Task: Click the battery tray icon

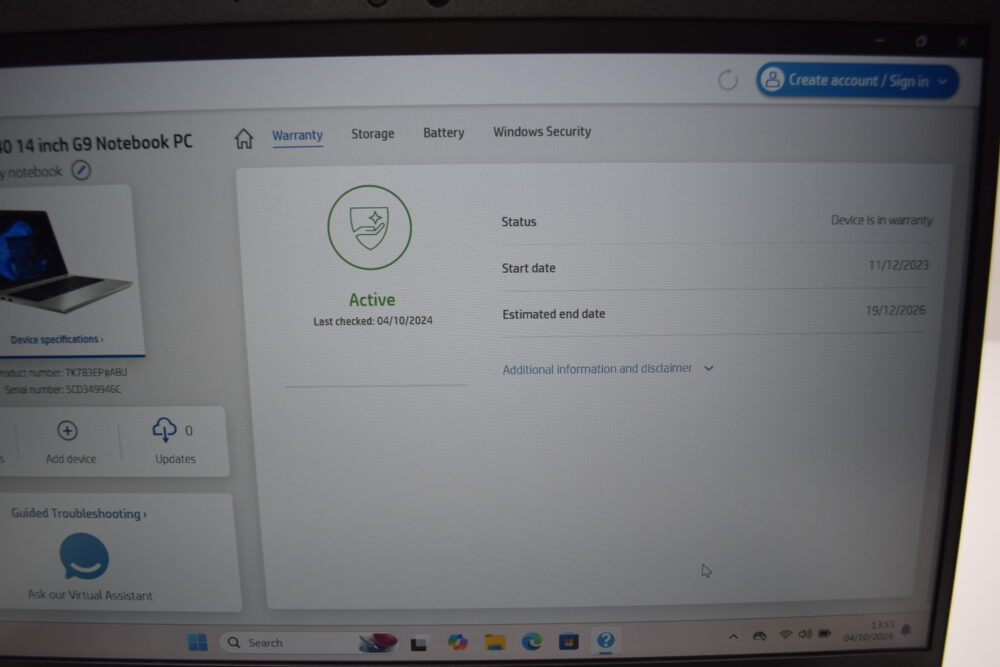Action: (x=825, y=633)
